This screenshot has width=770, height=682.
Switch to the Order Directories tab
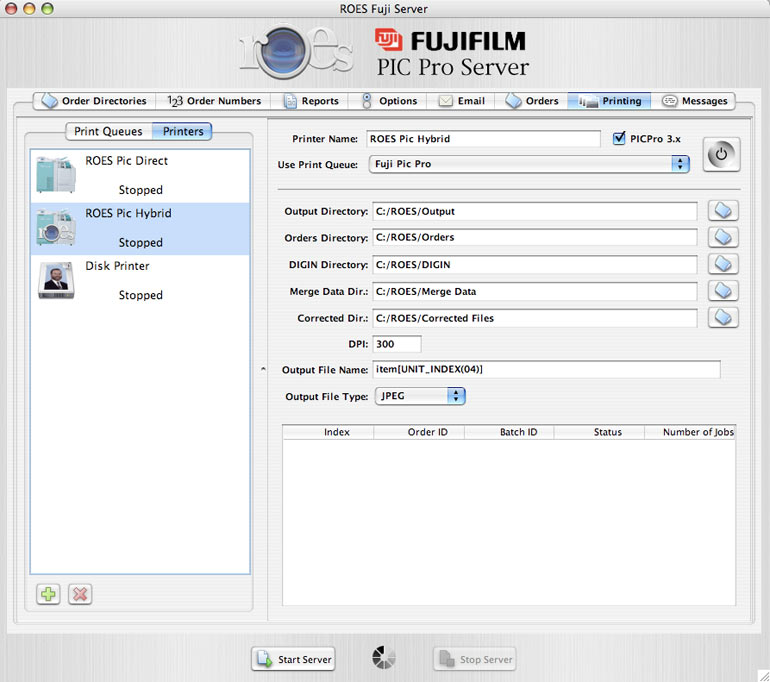coord(94,101)
